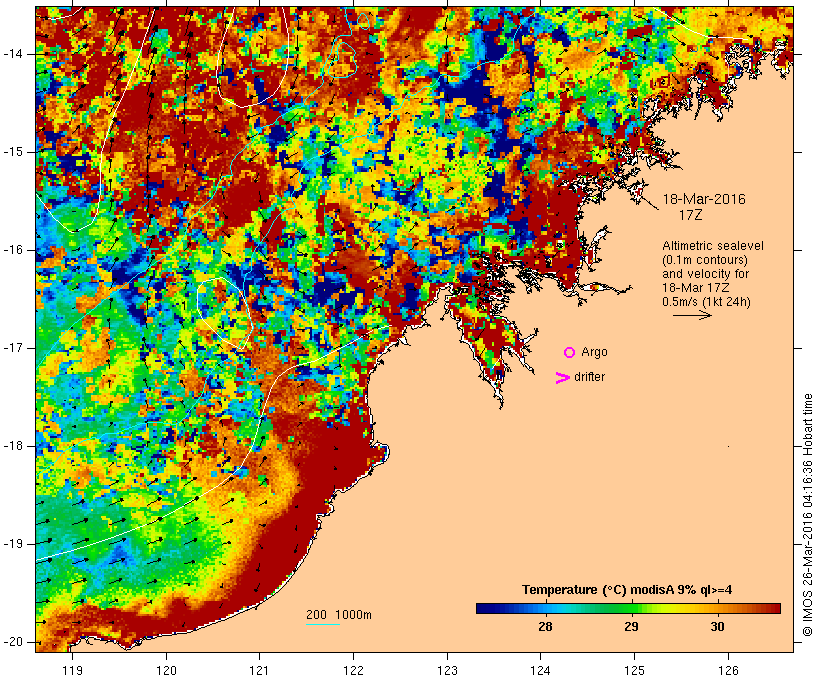Click latitude axis label '-14'
The image size is (820, 680).
[13, 54]
